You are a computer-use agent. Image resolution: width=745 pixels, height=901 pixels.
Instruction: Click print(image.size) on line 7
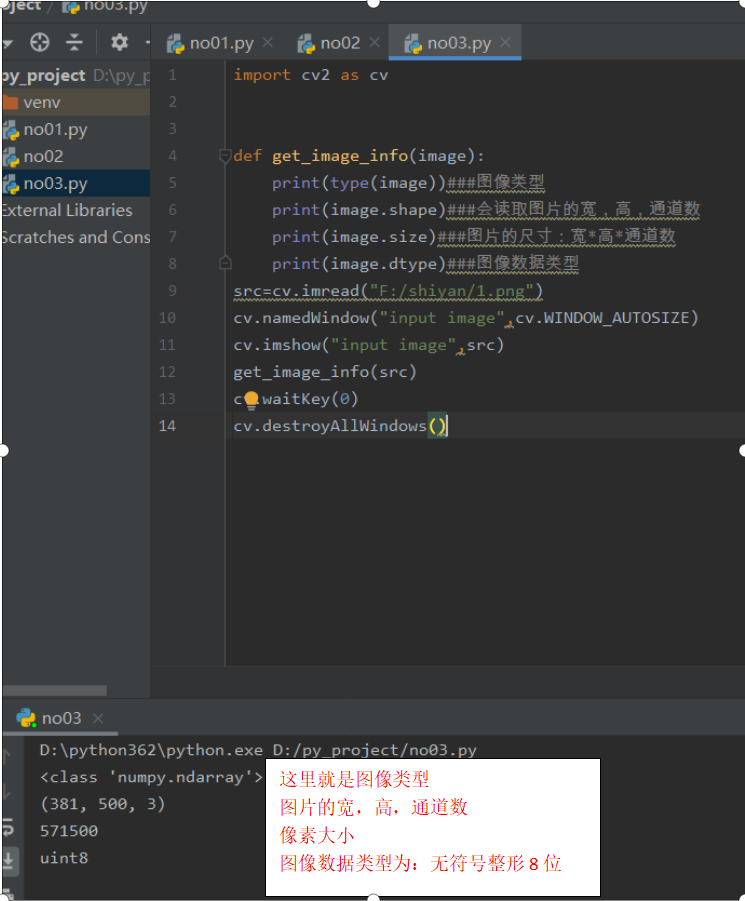[354, 237]
